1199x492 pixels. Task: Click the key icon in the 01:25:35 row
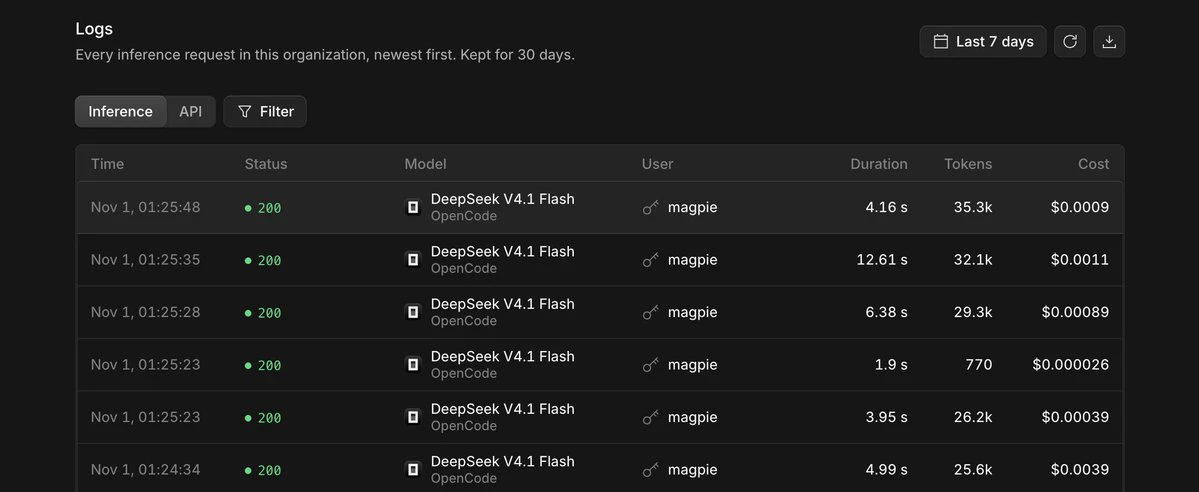651,260
